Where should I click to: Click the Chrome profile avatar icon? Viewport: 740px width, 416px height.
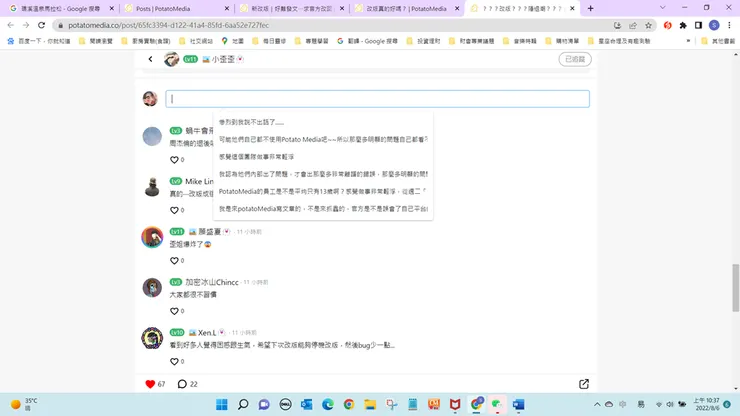(714, 25)
